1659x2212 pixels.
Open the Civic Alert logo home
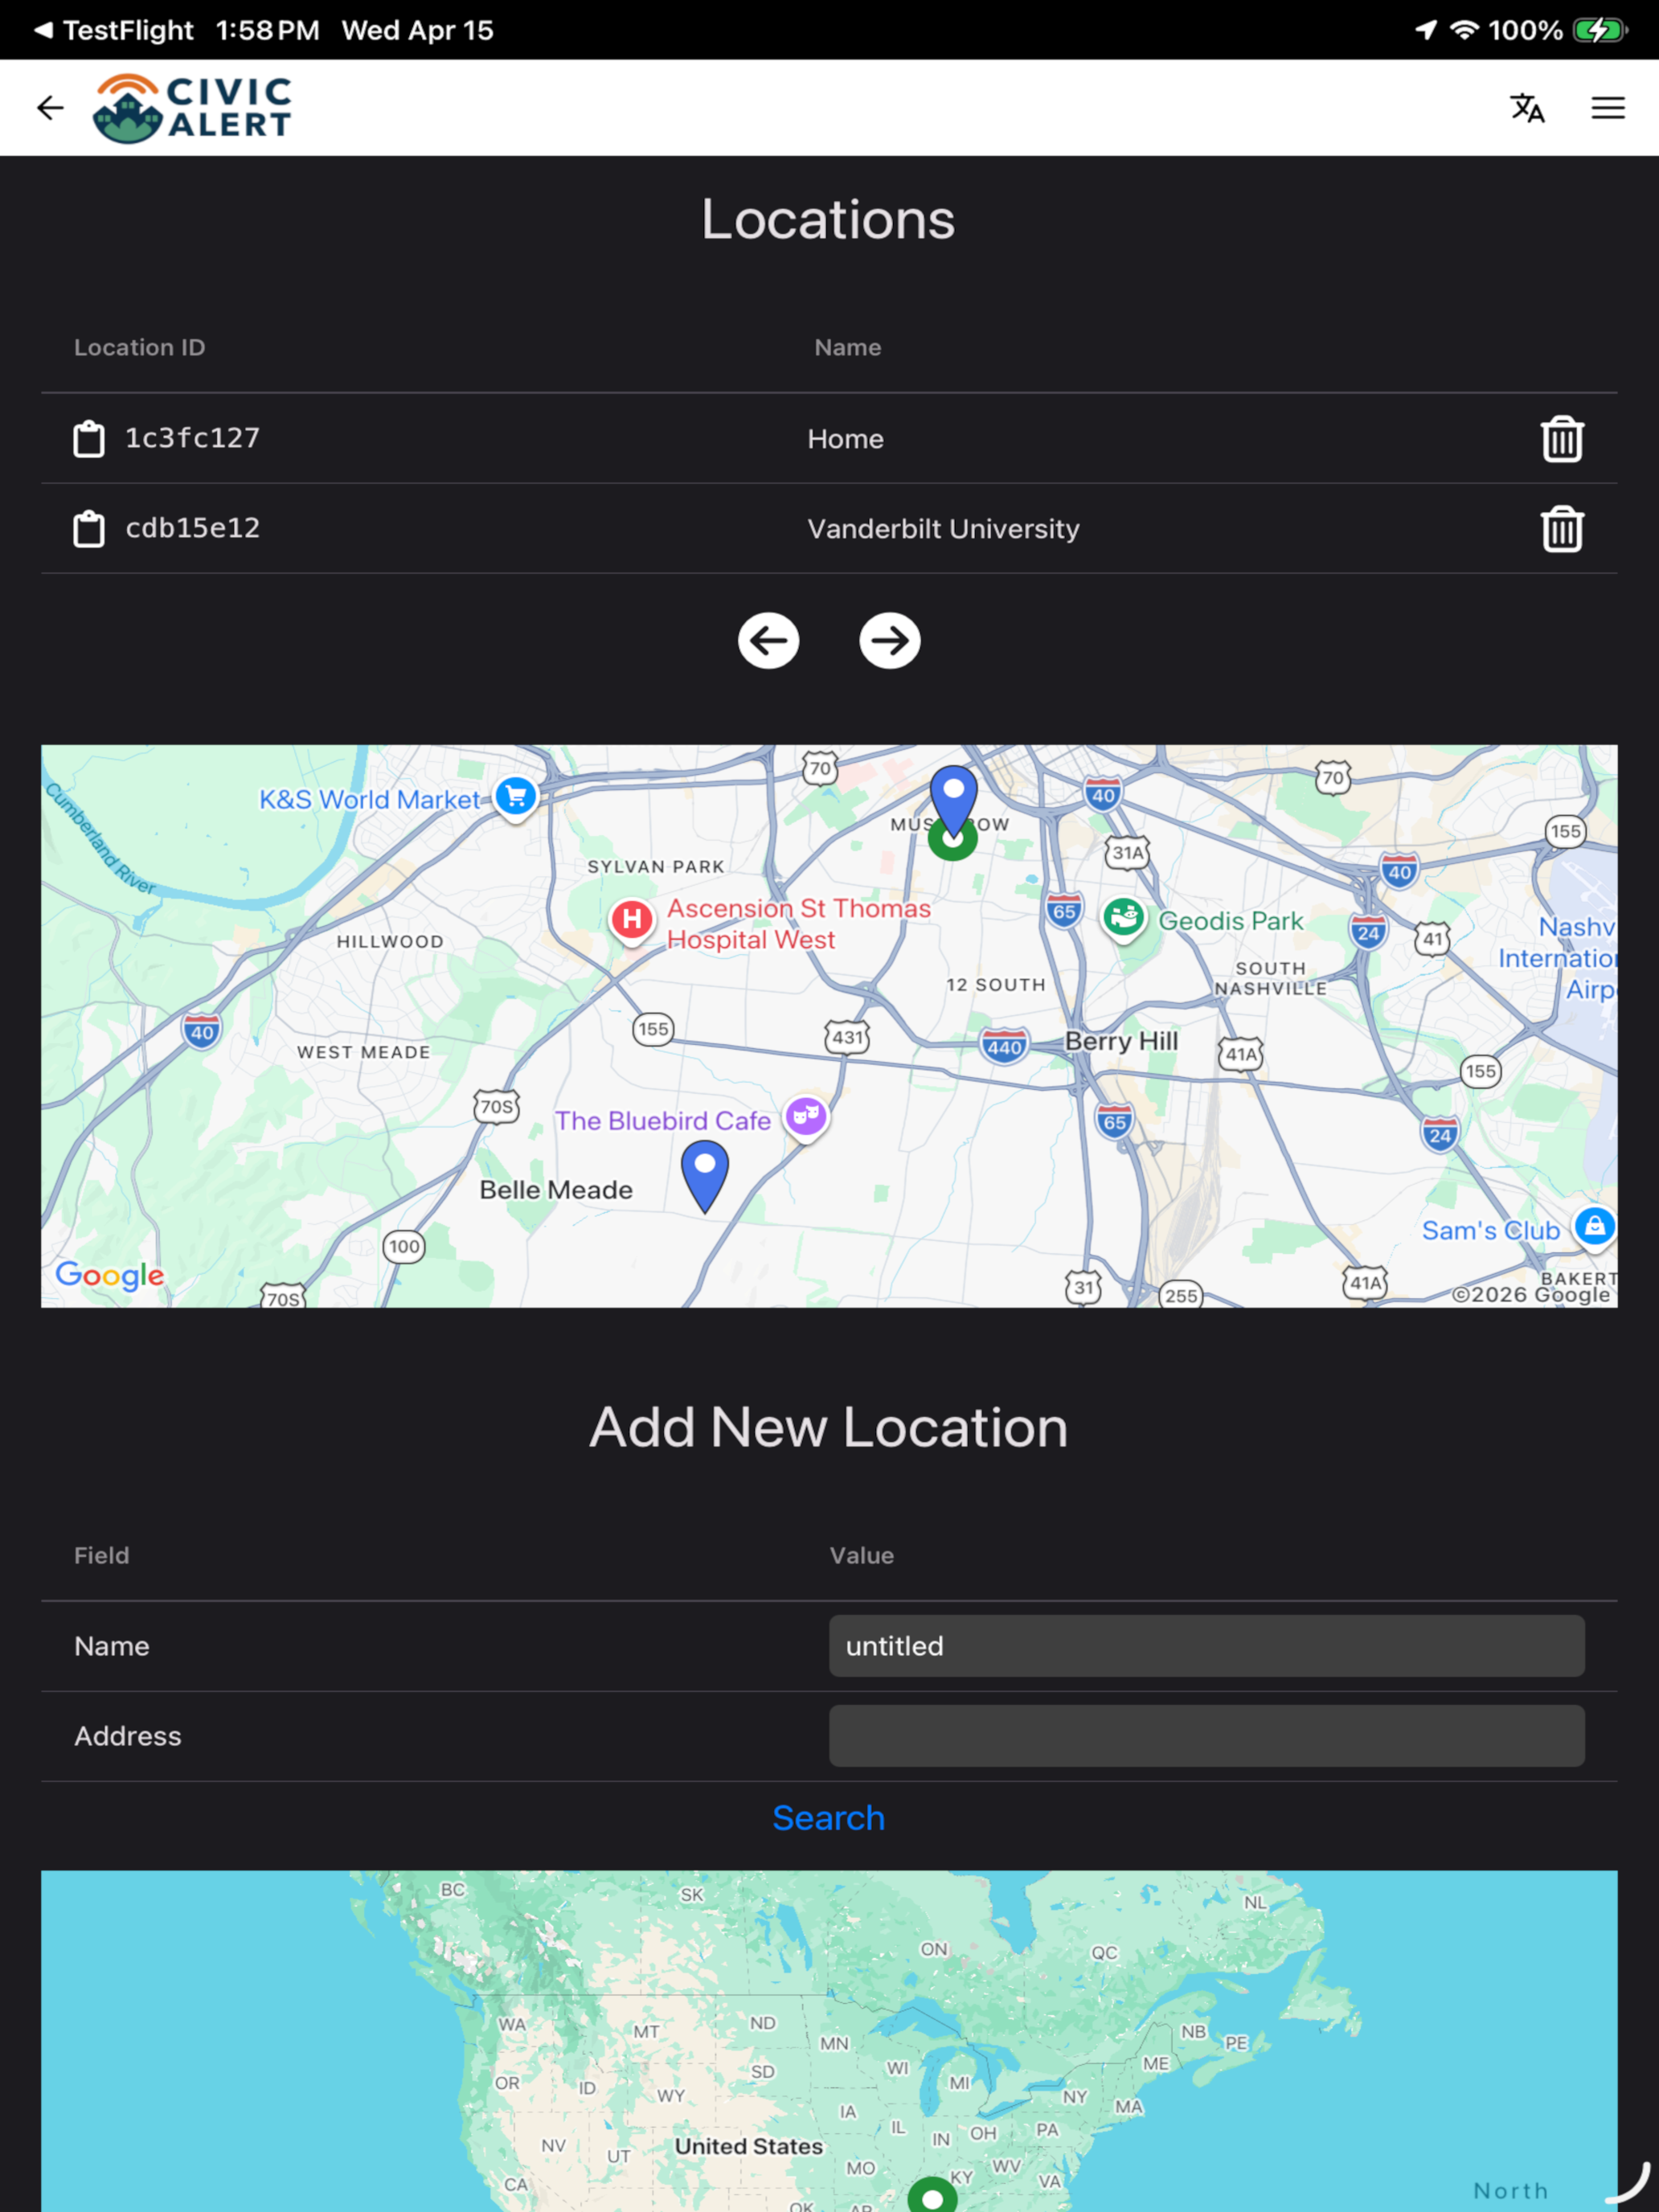tap(192, 108)
